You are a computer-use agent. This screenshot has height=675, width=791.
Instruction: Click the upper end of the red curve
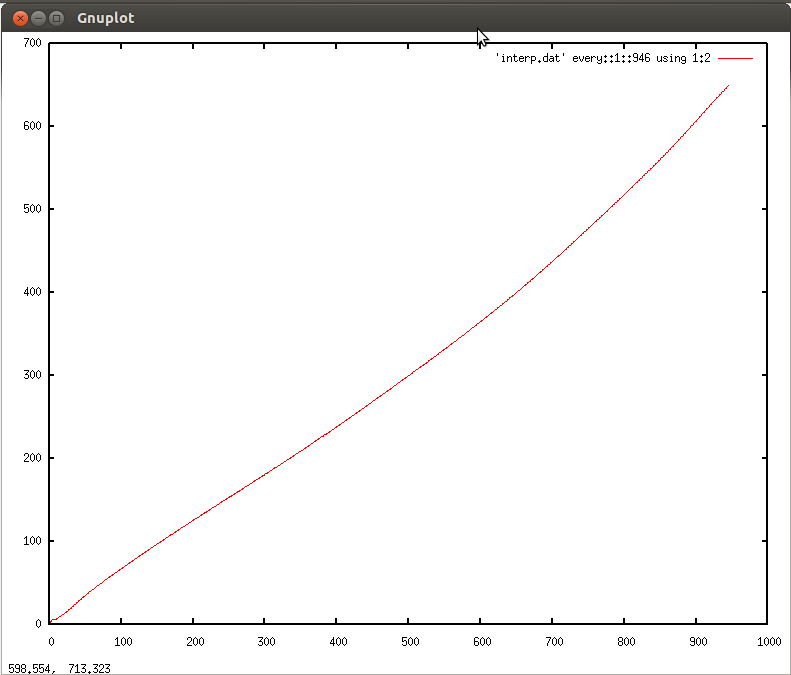point(728,86)
